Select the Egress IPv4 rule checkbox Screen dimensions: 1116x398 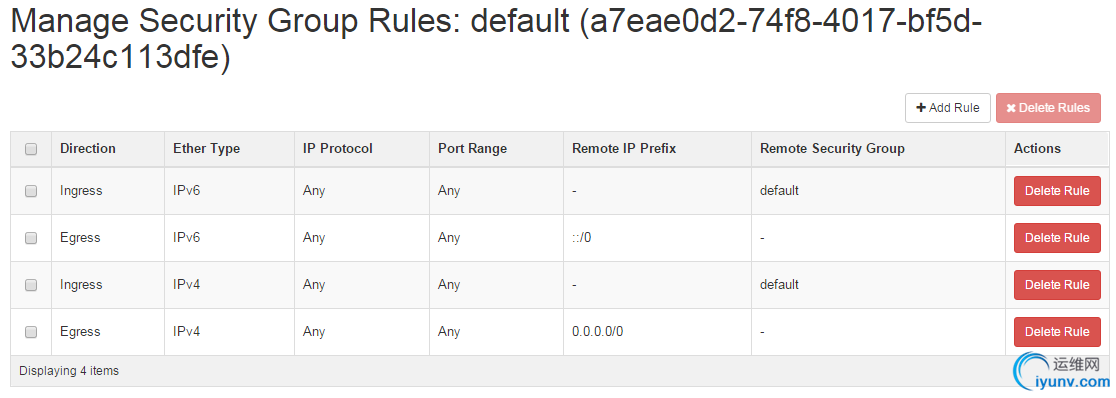coord(31,332)
